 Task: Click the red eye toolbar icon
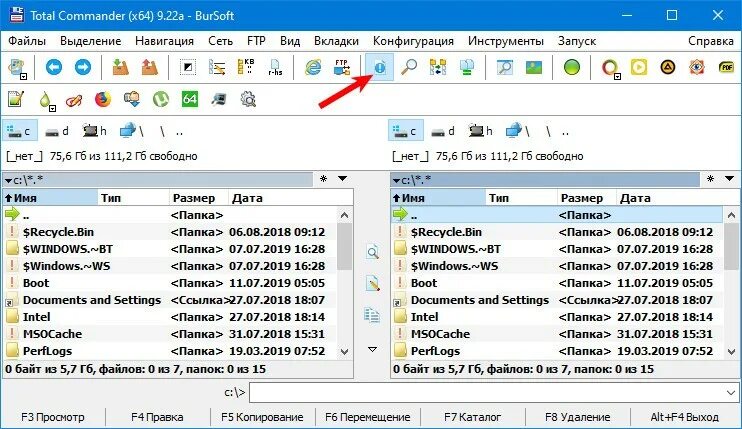[697, 67]
